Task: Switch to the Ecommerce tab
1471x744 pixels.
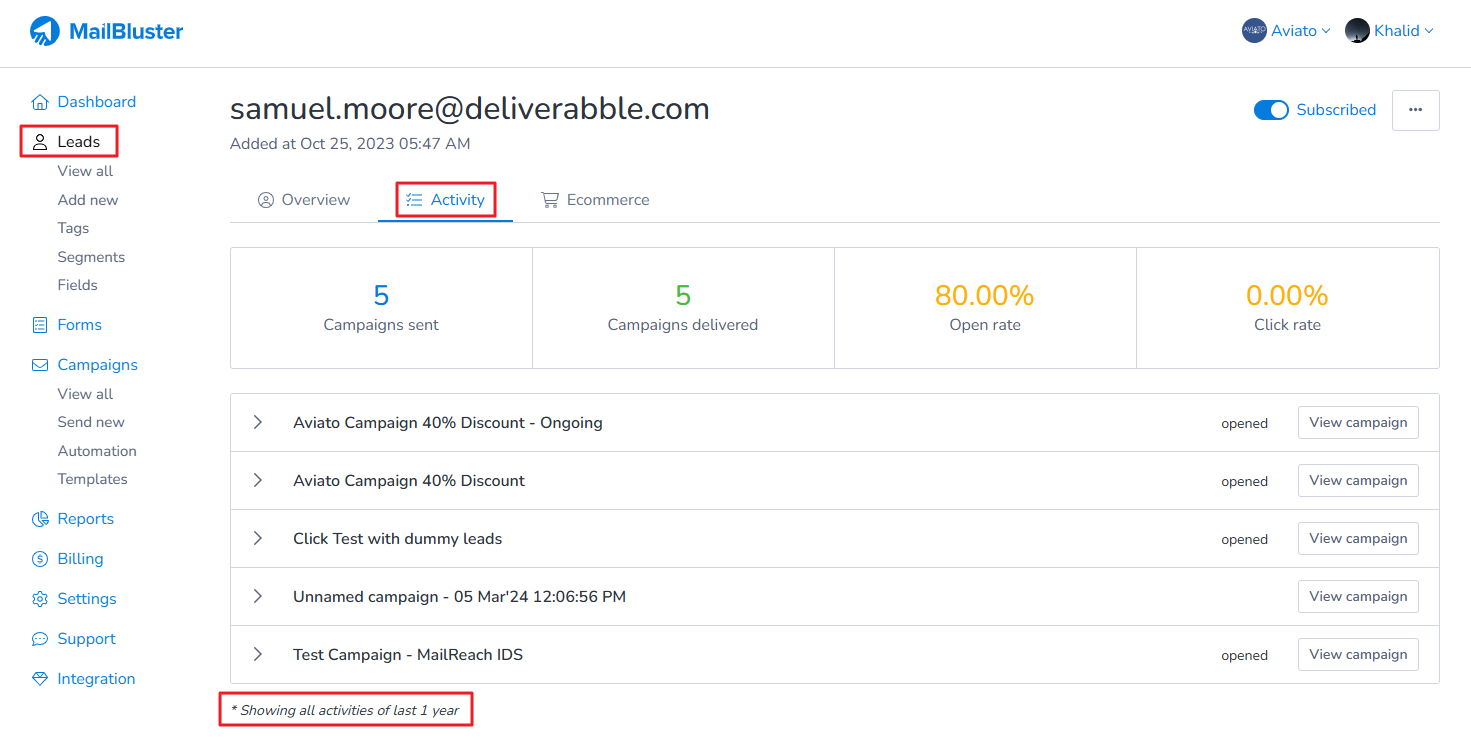Action: pyautogui.click(x=595, y=200)
